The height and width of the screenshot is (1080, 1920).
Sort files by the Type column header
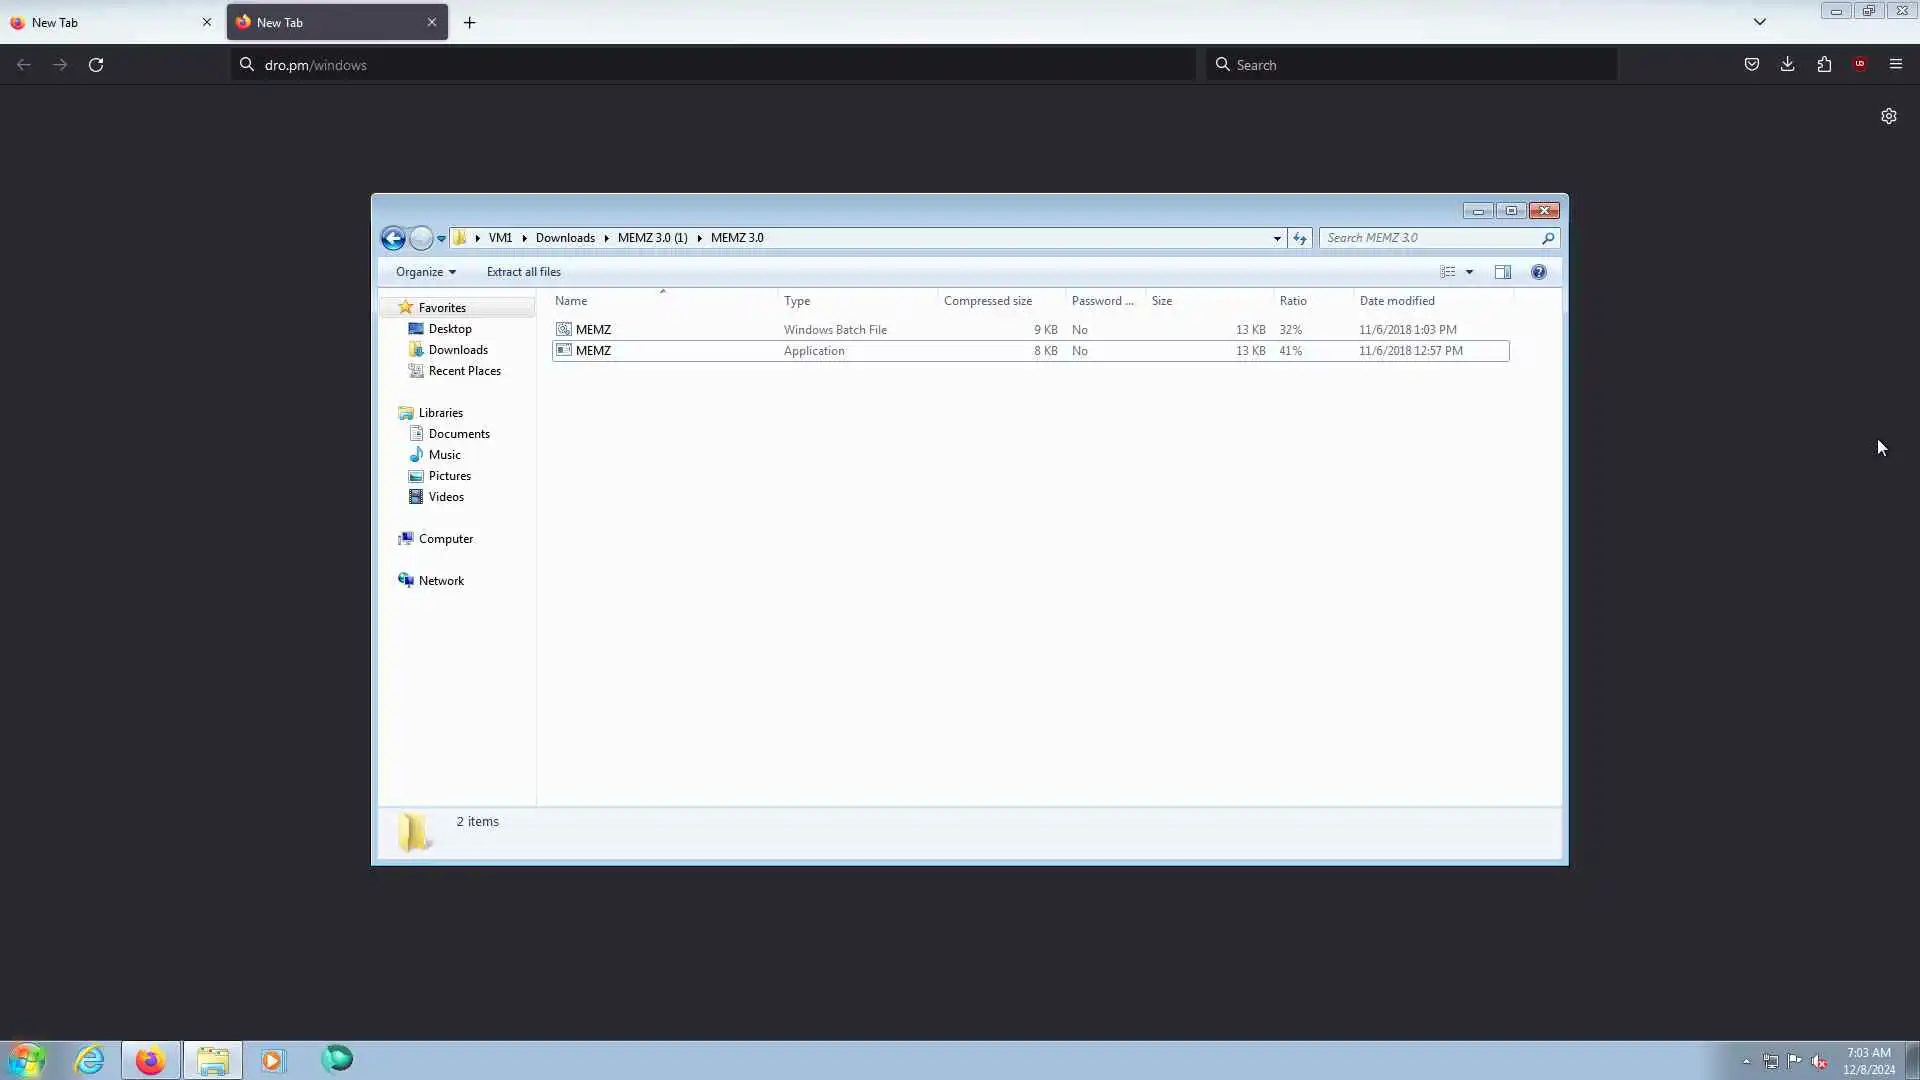click(x=797, y=301)
